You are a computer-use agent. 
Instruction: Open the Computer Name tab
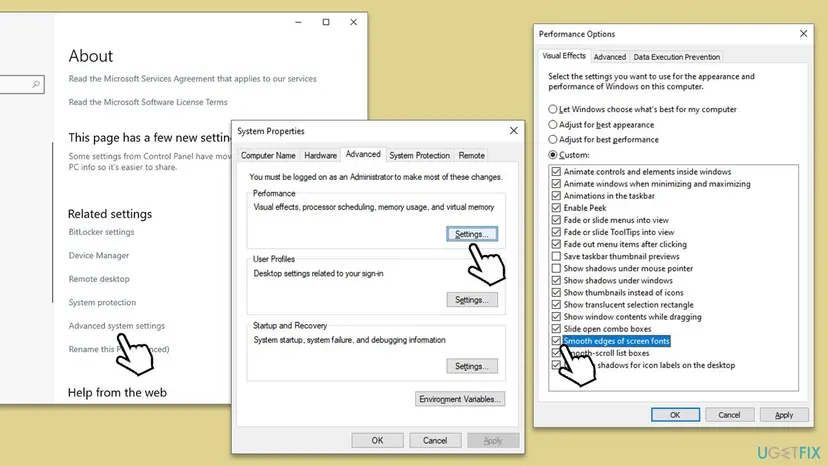268,155
